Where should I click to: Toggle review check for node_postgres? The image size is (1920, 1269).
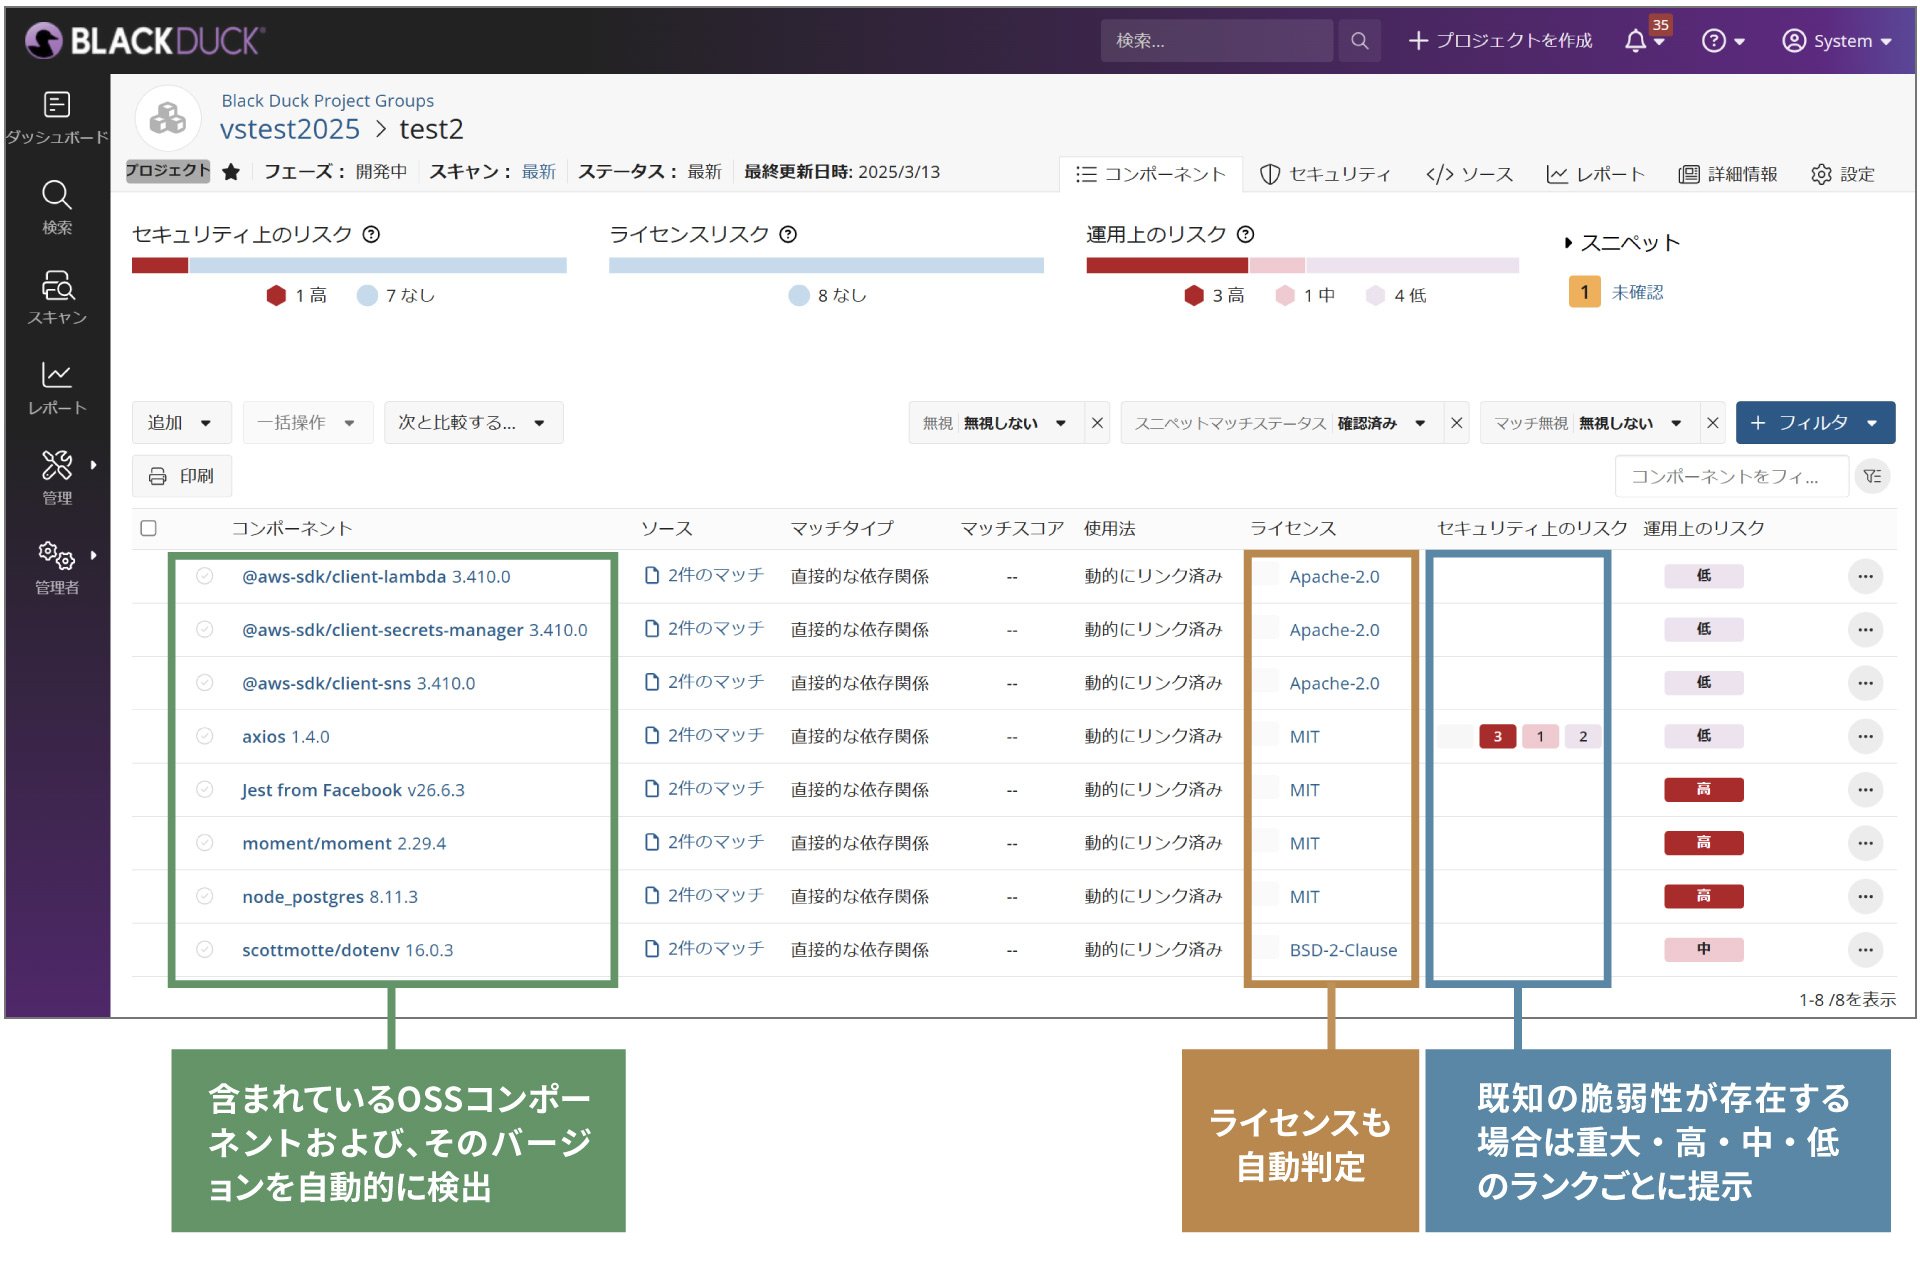click(x=204, y=896)
